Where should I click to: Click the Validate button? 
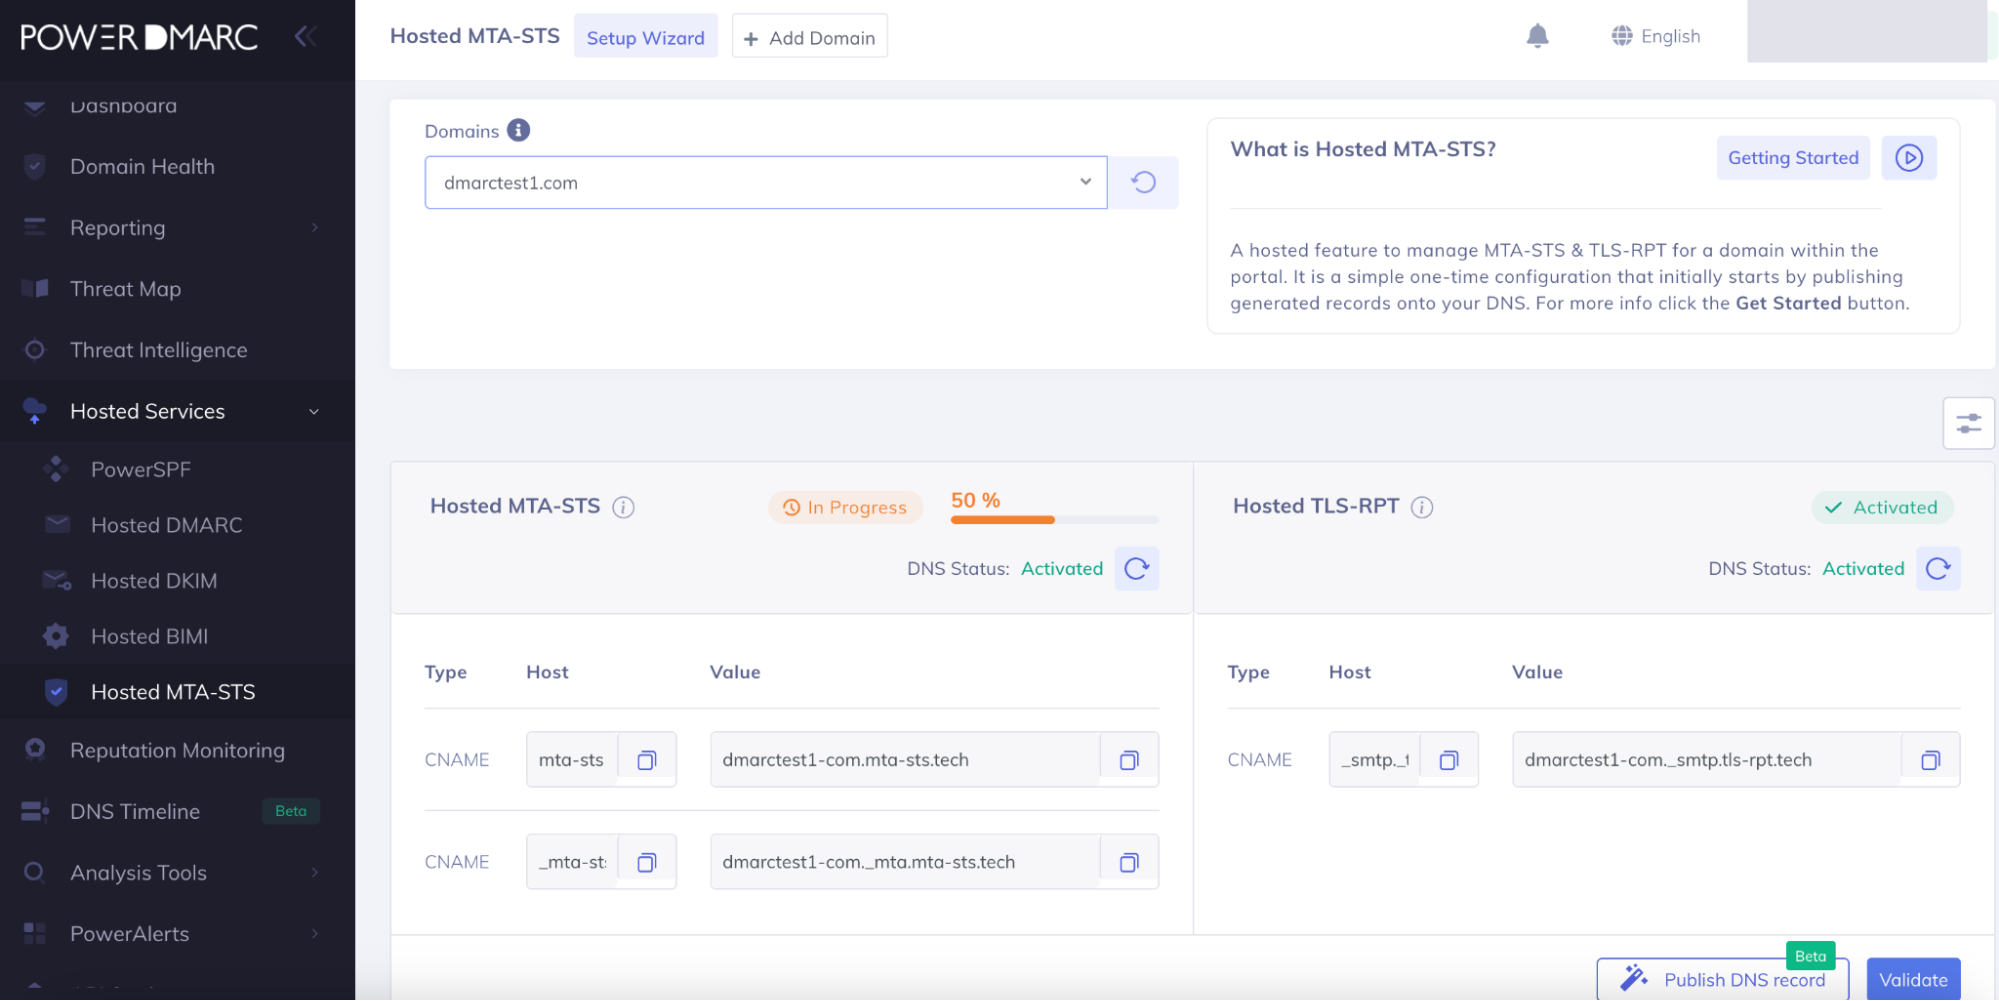1913,979
